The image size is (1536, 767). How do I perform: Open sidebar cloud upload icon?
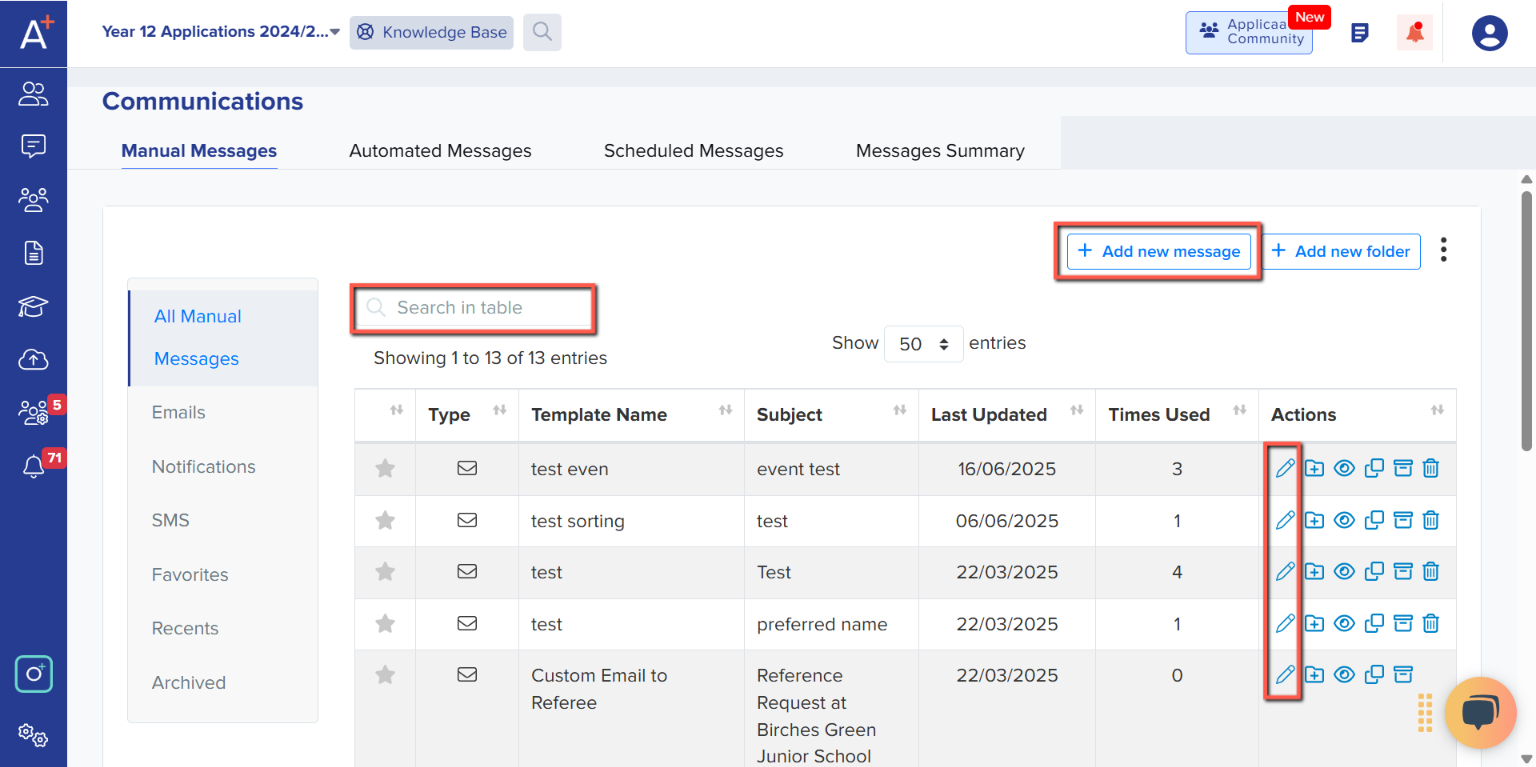(x=33, y=359)
